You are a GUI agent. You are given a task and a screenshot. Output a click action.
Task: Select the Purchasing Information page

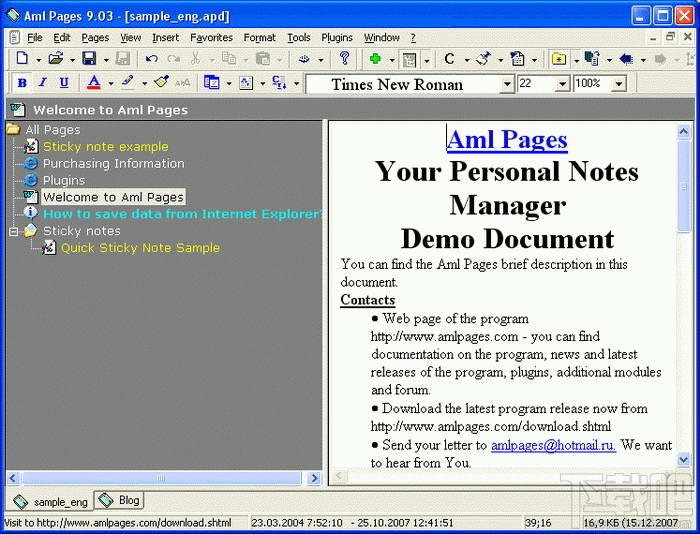pos(113,163)
